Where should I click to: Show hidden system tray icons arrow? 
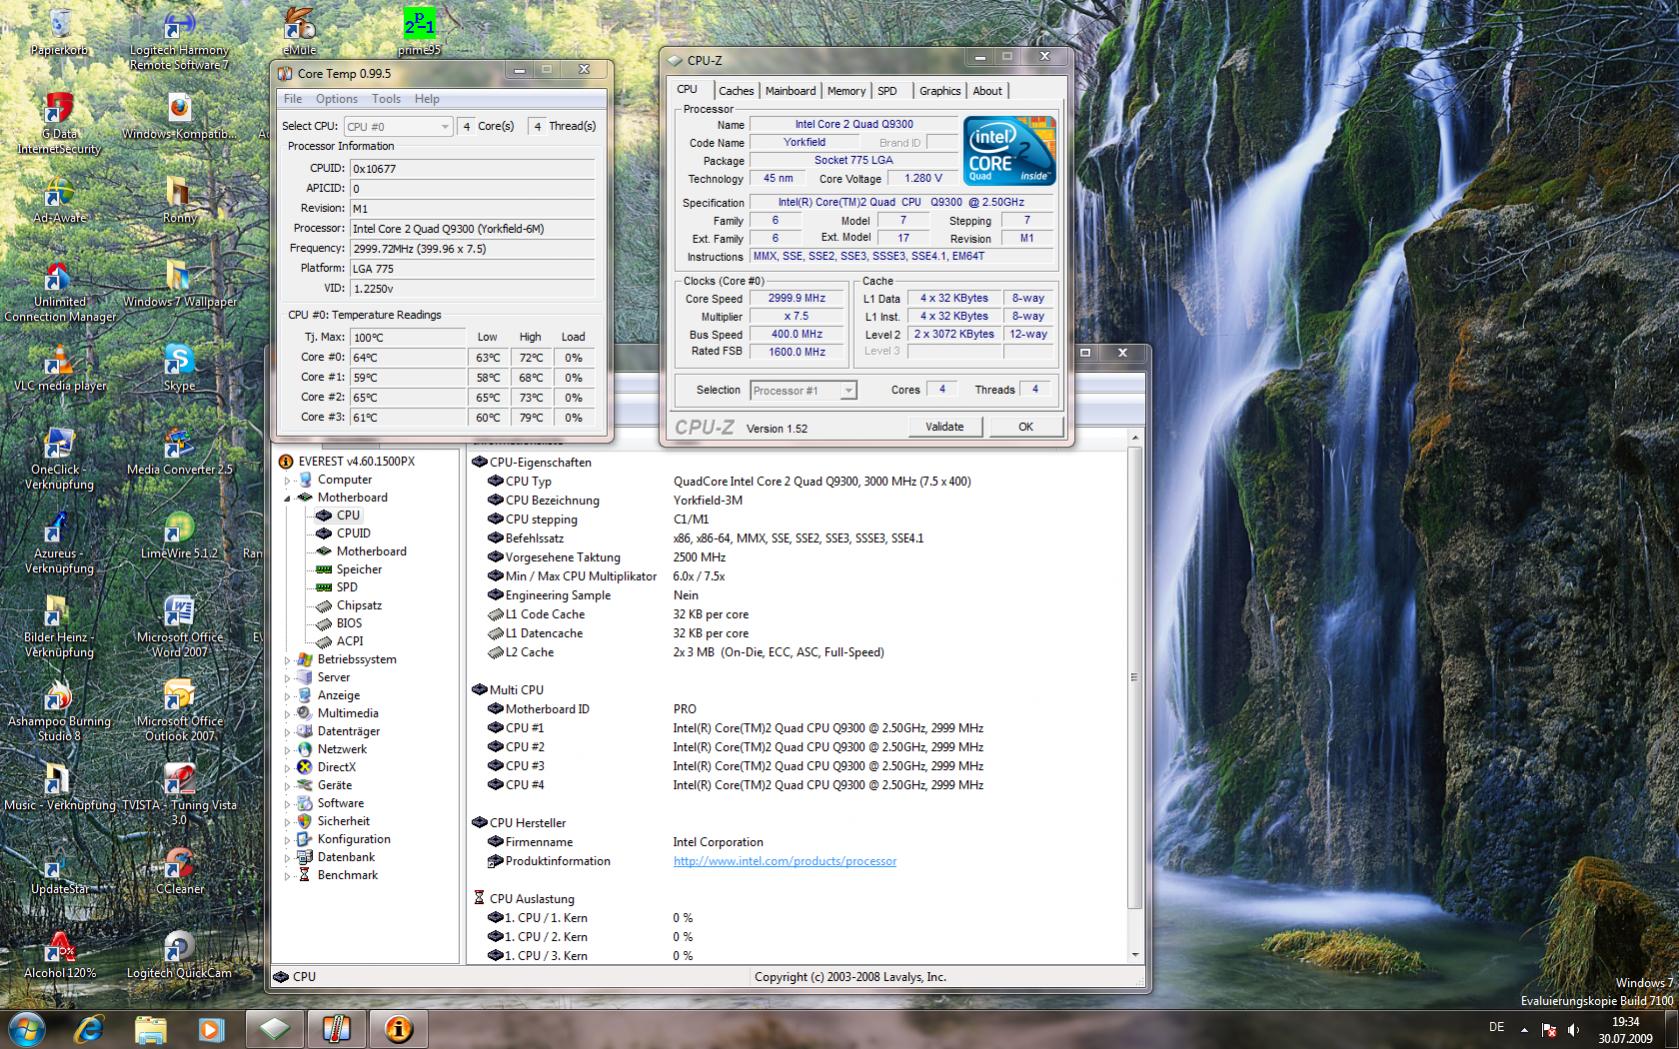click(1524, 1029)
